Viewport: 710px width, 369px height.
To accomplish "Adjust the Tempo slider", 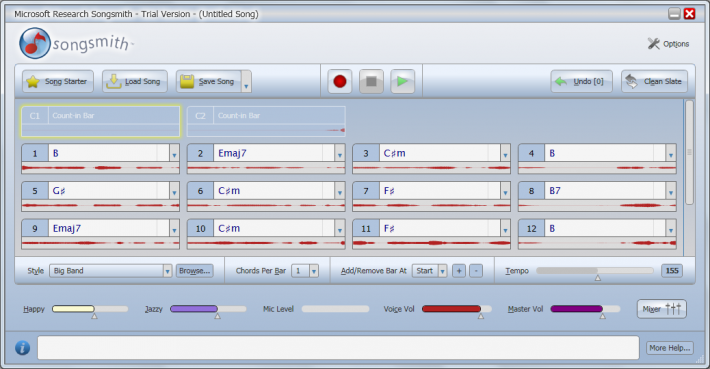I will pos(595,272).
